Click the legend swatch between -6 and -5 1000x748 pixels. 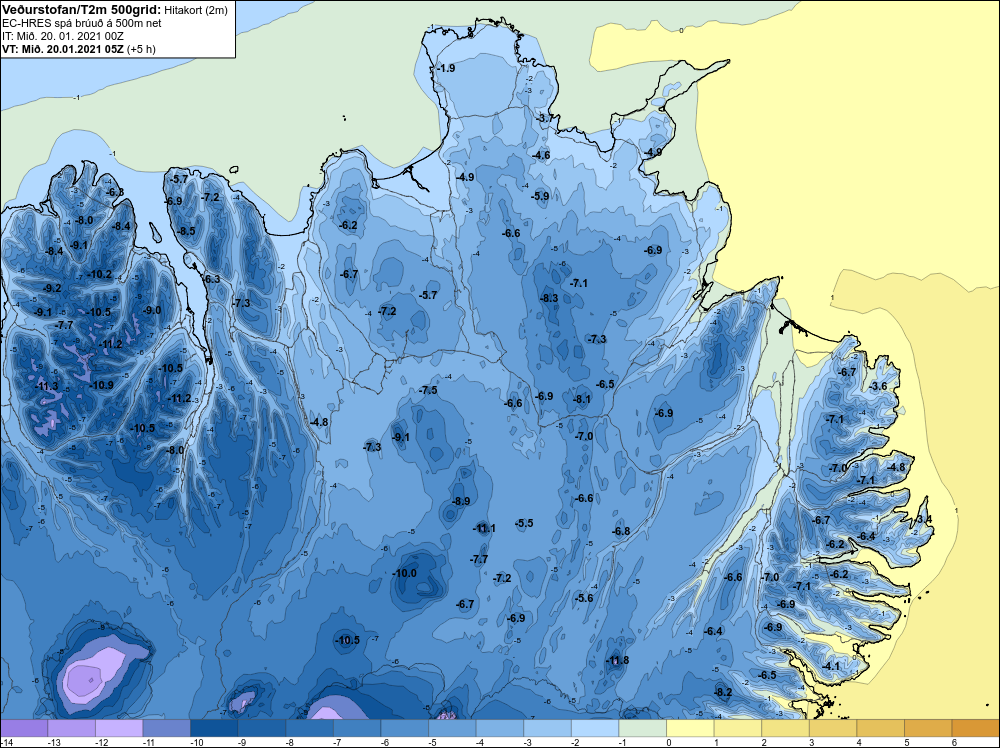click(x=405, y=728)
